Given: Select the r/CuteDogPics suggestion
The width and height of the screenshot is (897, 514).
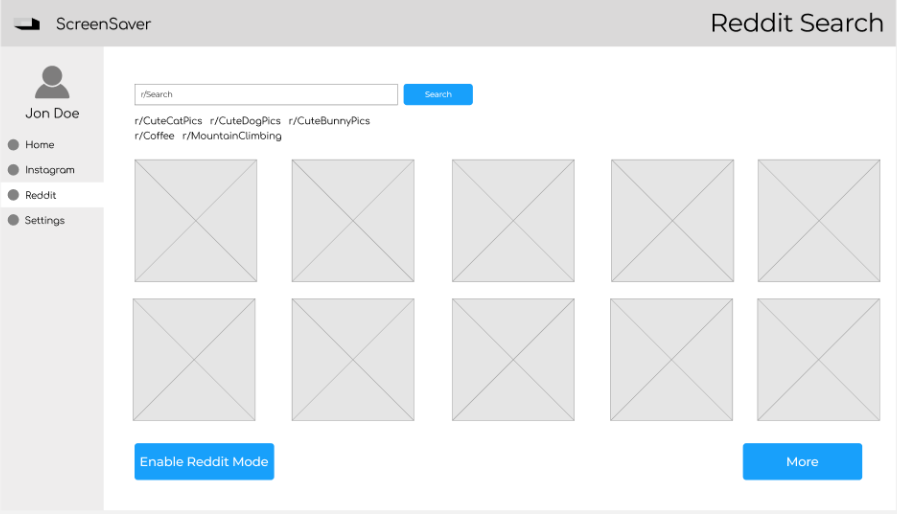Looking at the screenshot, I should point(245,121).
